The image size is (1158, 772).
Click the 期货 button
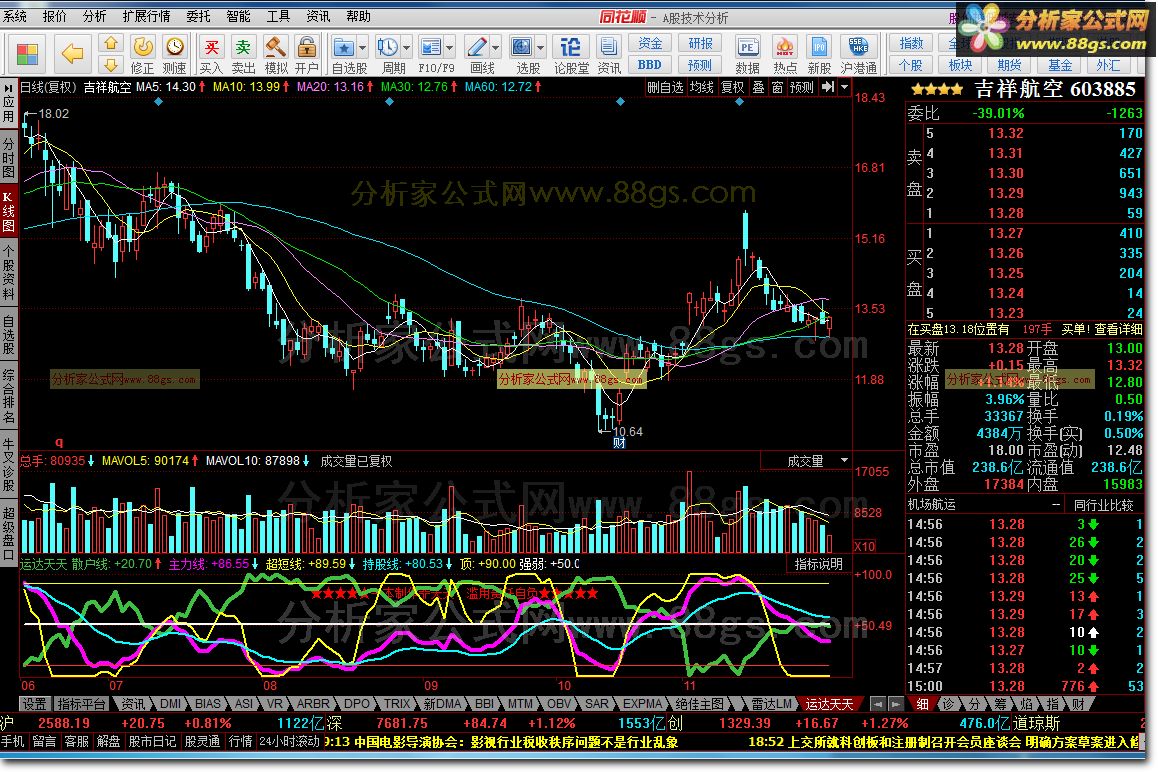coord(1010,65)
